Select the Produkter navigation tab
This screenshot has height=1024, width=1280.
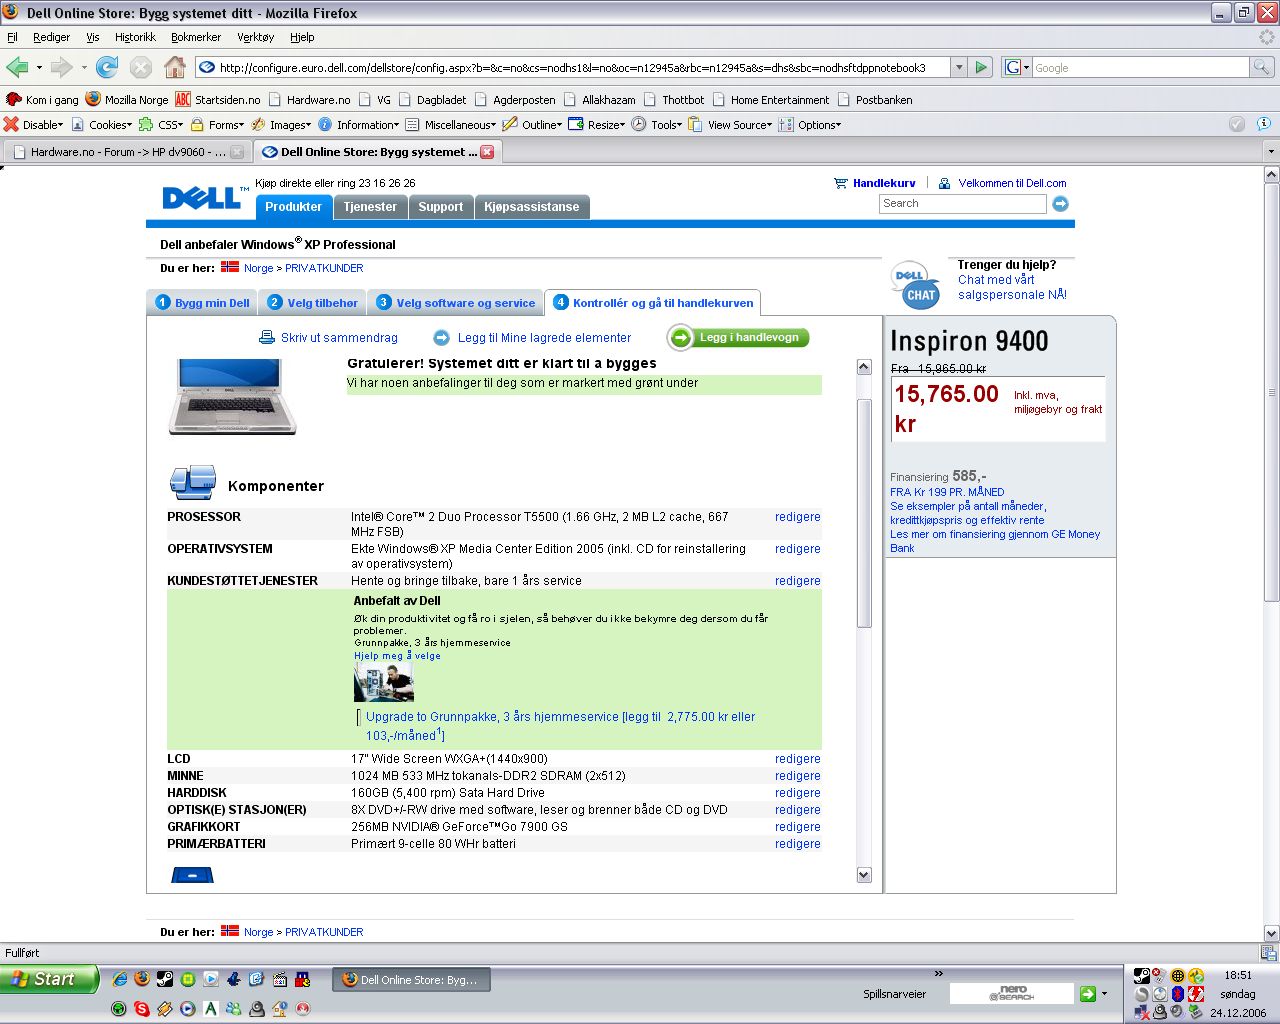293,207
